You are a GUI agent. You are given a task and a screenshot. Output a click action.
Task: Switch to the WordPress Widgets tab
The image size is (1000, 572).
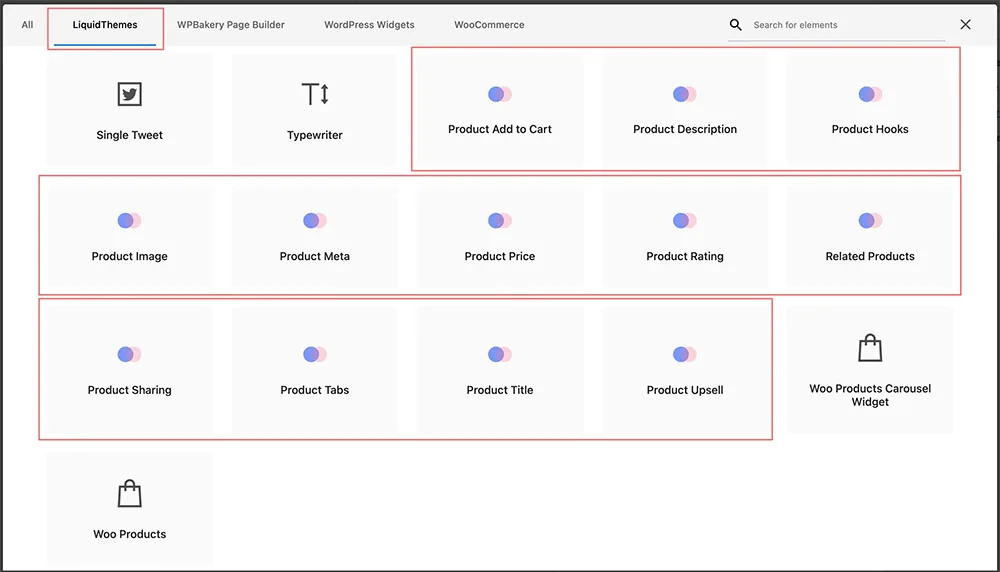coord(369,25)
